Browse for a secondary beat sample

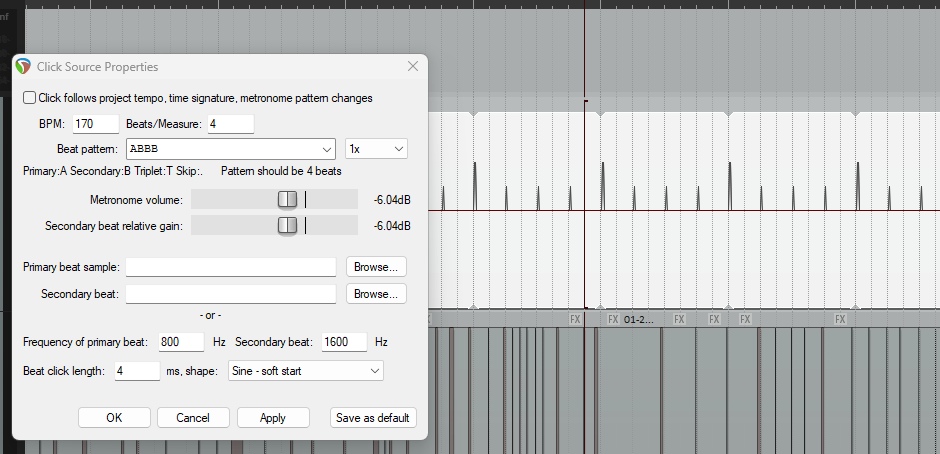[x=376, y=294]
